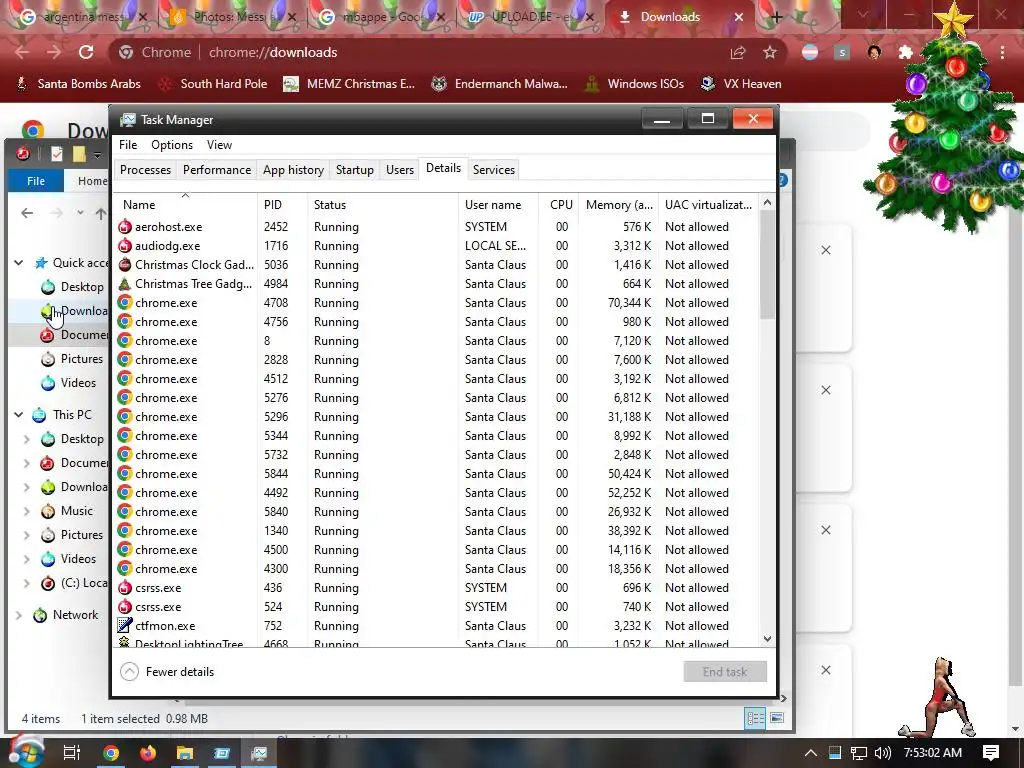Open Windows ISOs bookmark
This screenshot has width=1024, height=768.
coord(634,84)
